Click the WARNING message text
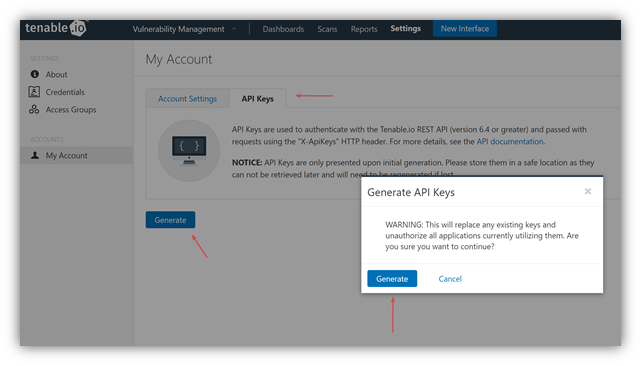Viewport: 641px width, 366px height. point(482,236)
